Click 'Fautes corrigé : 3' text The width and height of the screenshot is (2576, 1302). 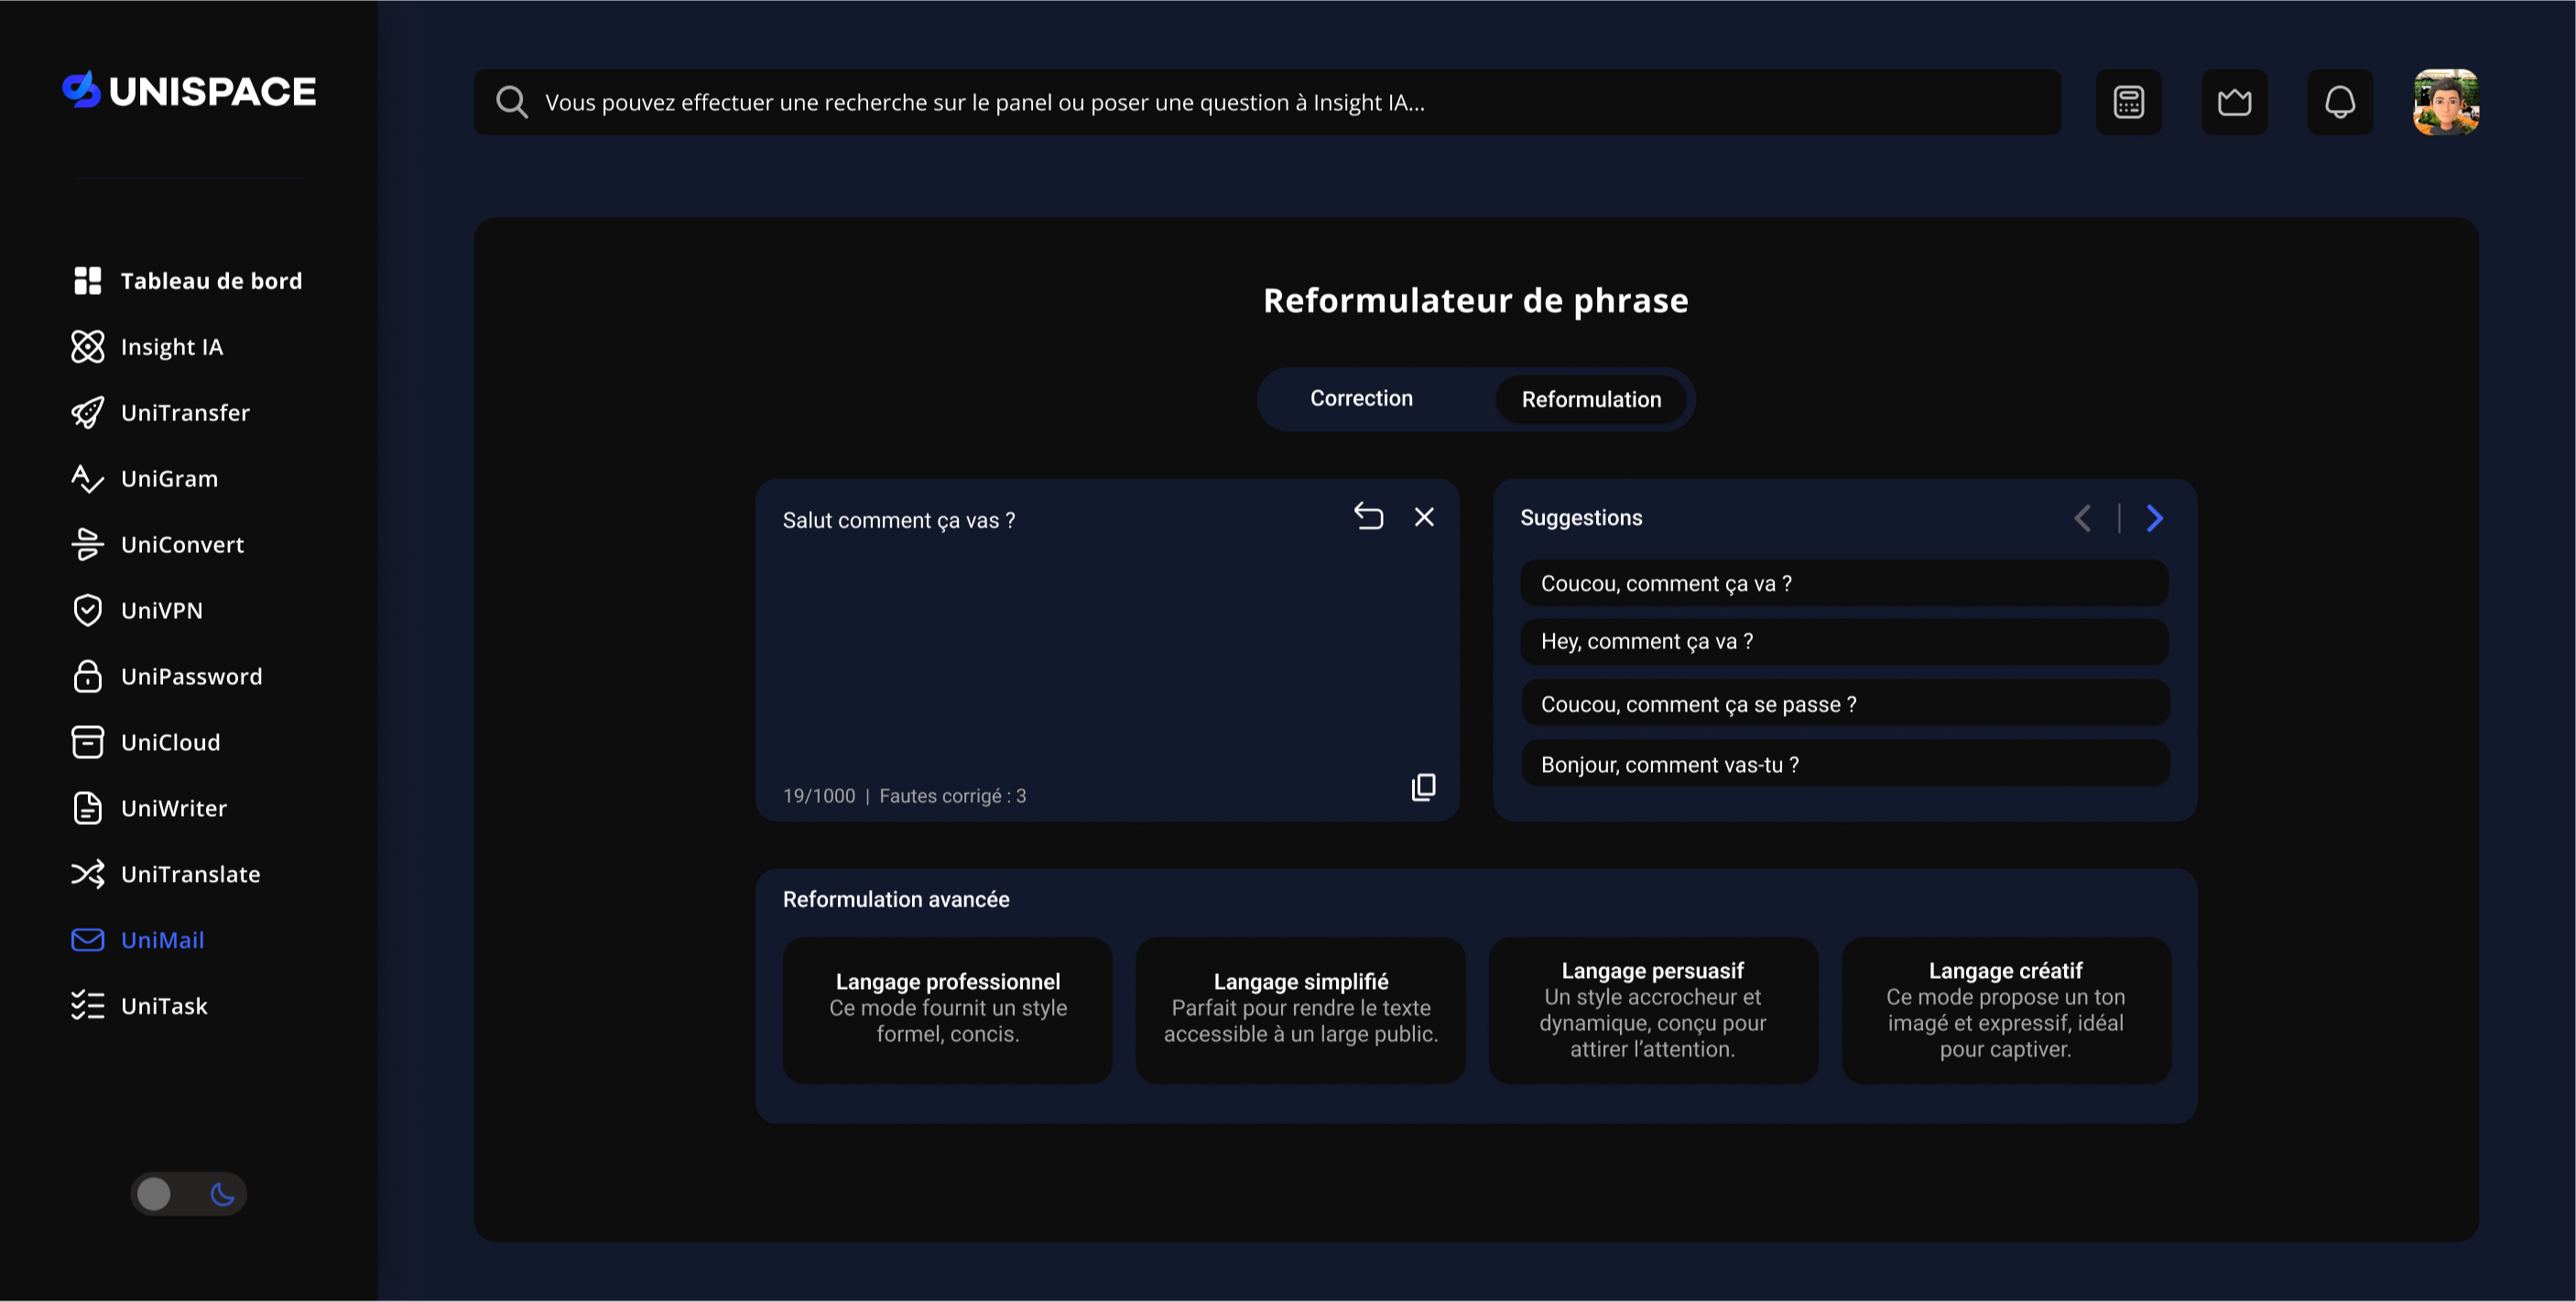coord(953,797)
